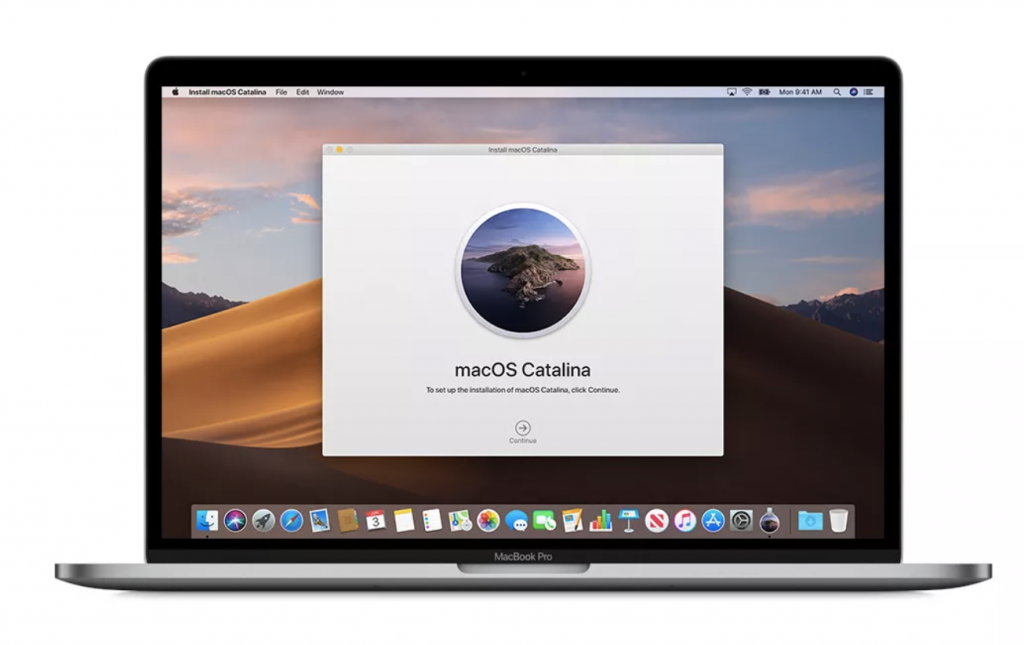Open Calendar icon showing 3

point(376,520)
